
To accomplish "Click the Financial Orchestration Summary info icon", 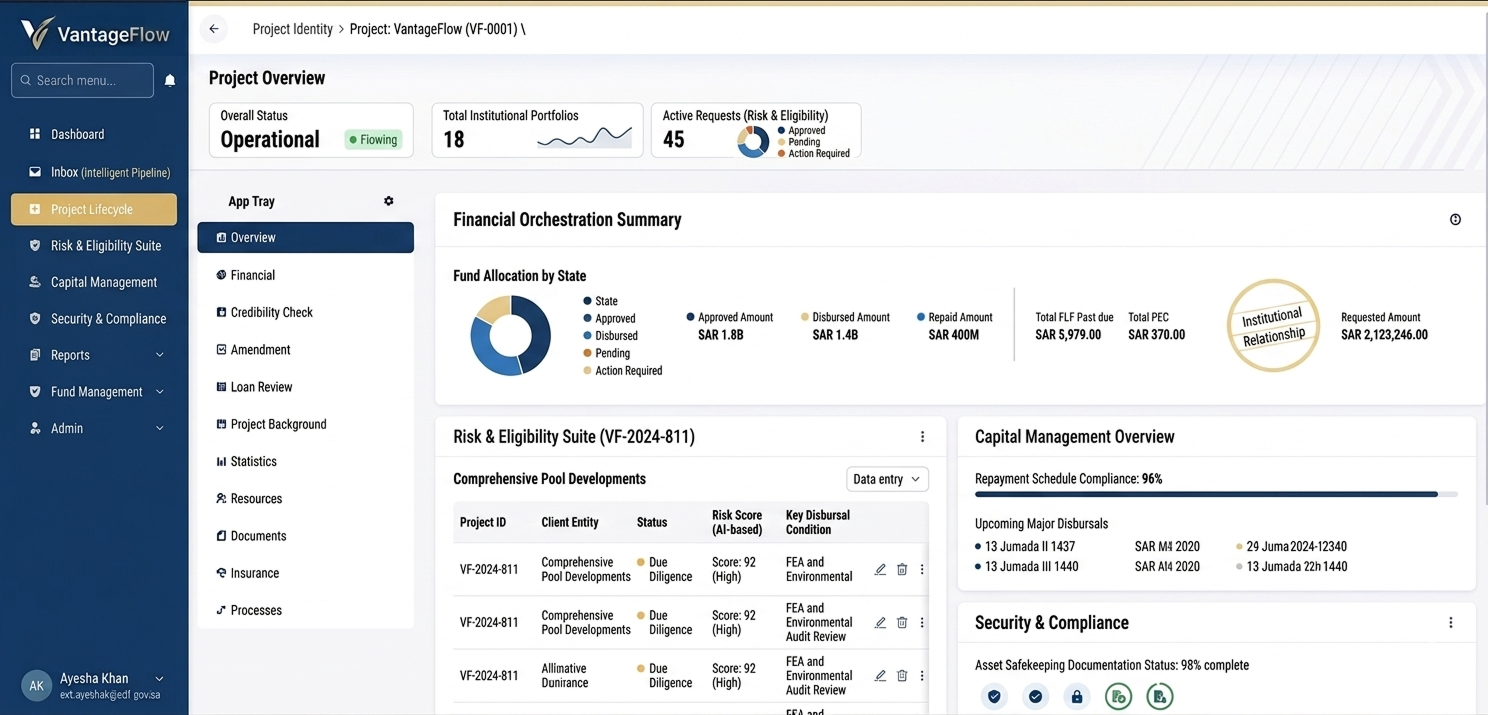I will (x=1455, y=220).
